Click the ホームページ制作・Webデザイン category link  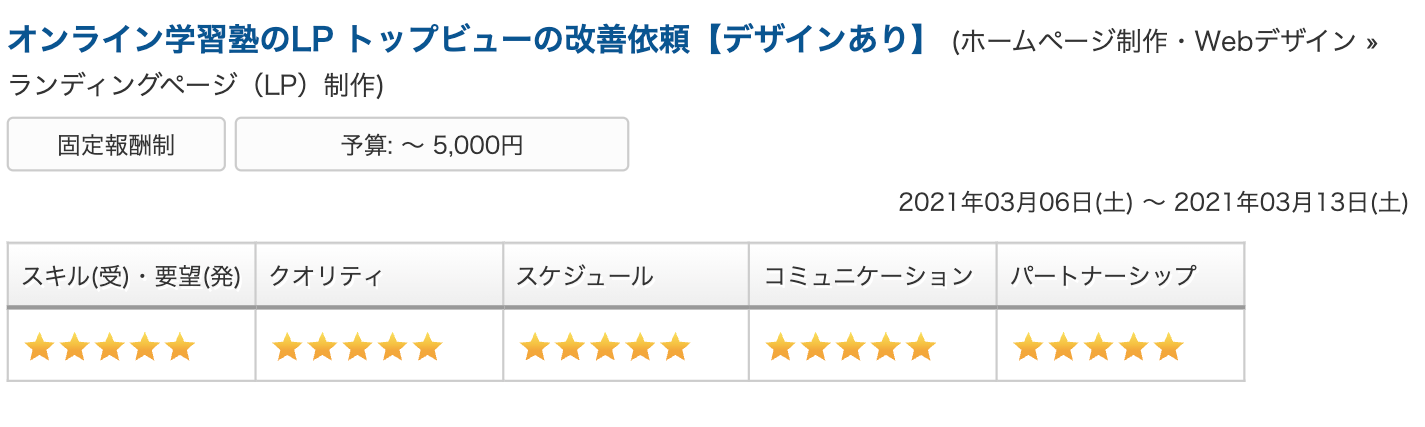pos(1160,43)
